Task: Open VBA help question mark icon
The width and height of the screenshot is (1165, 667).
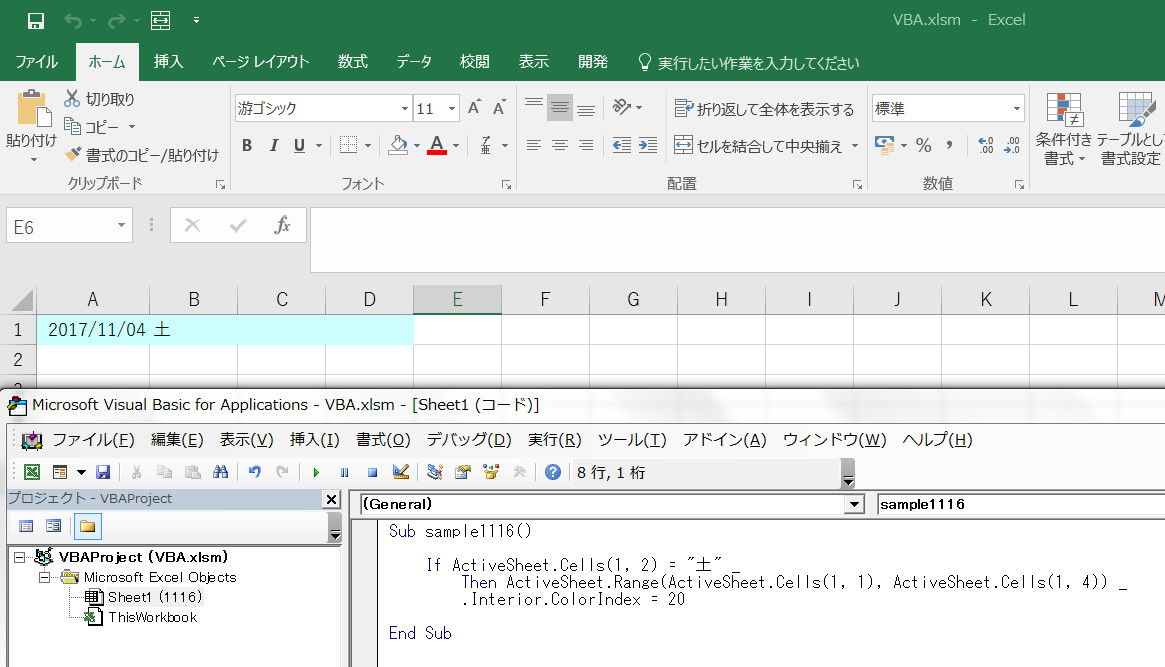Action: pos(552,472)
